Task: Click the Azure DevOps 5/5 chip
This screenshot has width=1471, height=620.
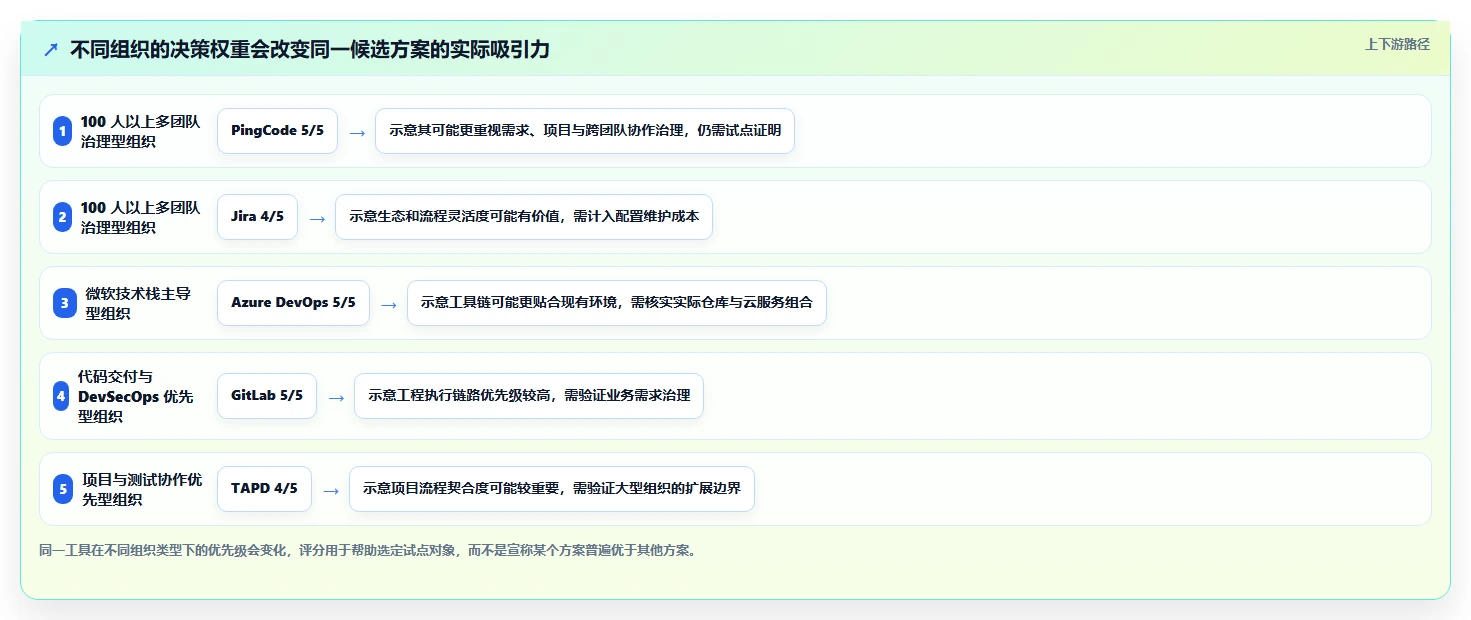Action: pos(293,303)
